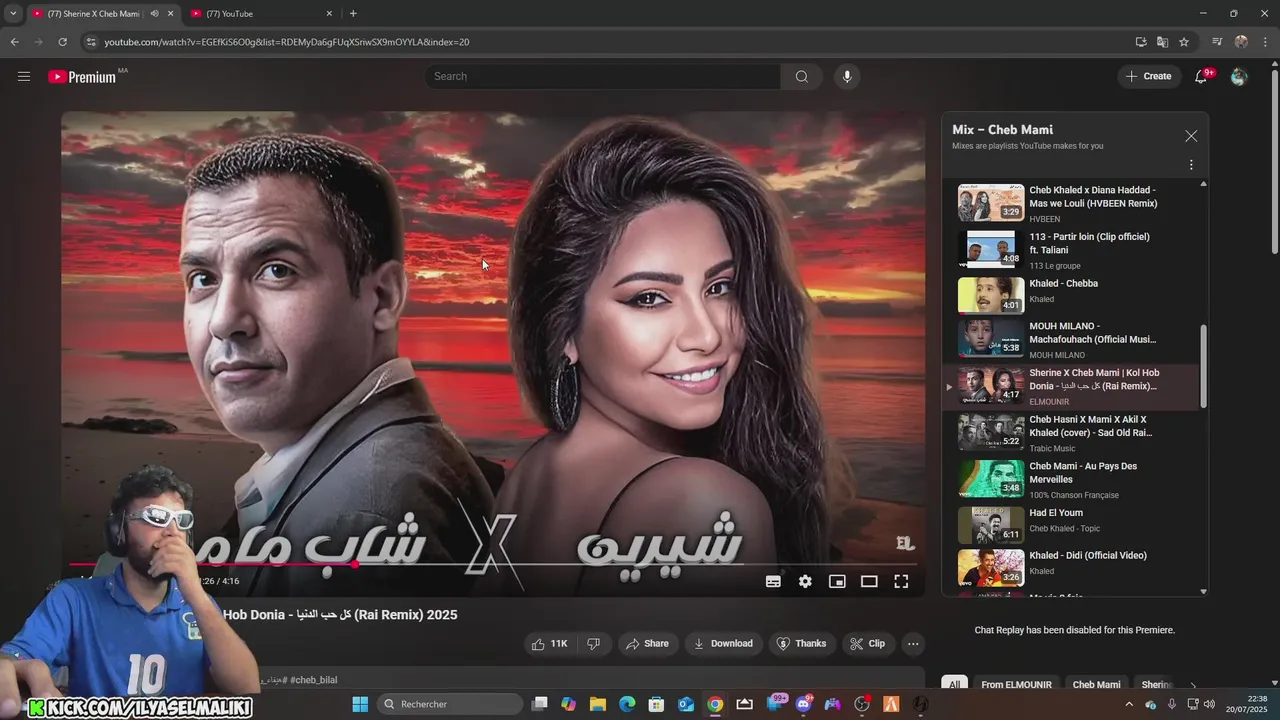Viewport: 1280px width, 720px height.
Task: Install YouTube app icon in address bar
Action: (1141, 42)
